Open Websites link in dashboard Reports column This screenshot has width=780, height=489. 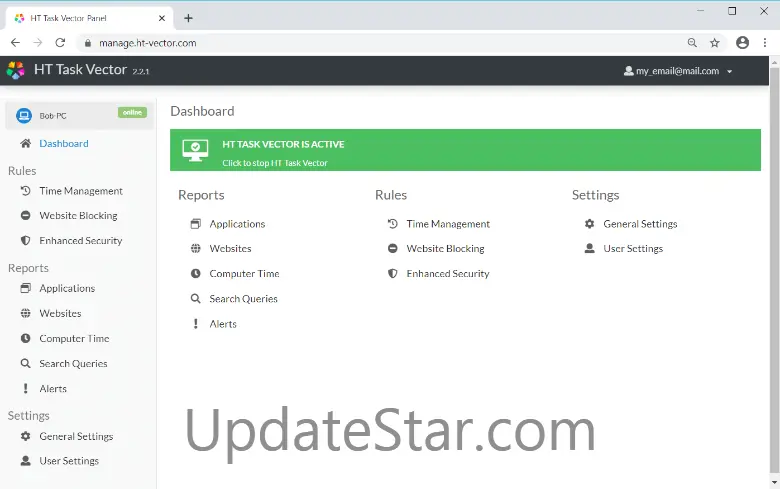click(230, 249)
